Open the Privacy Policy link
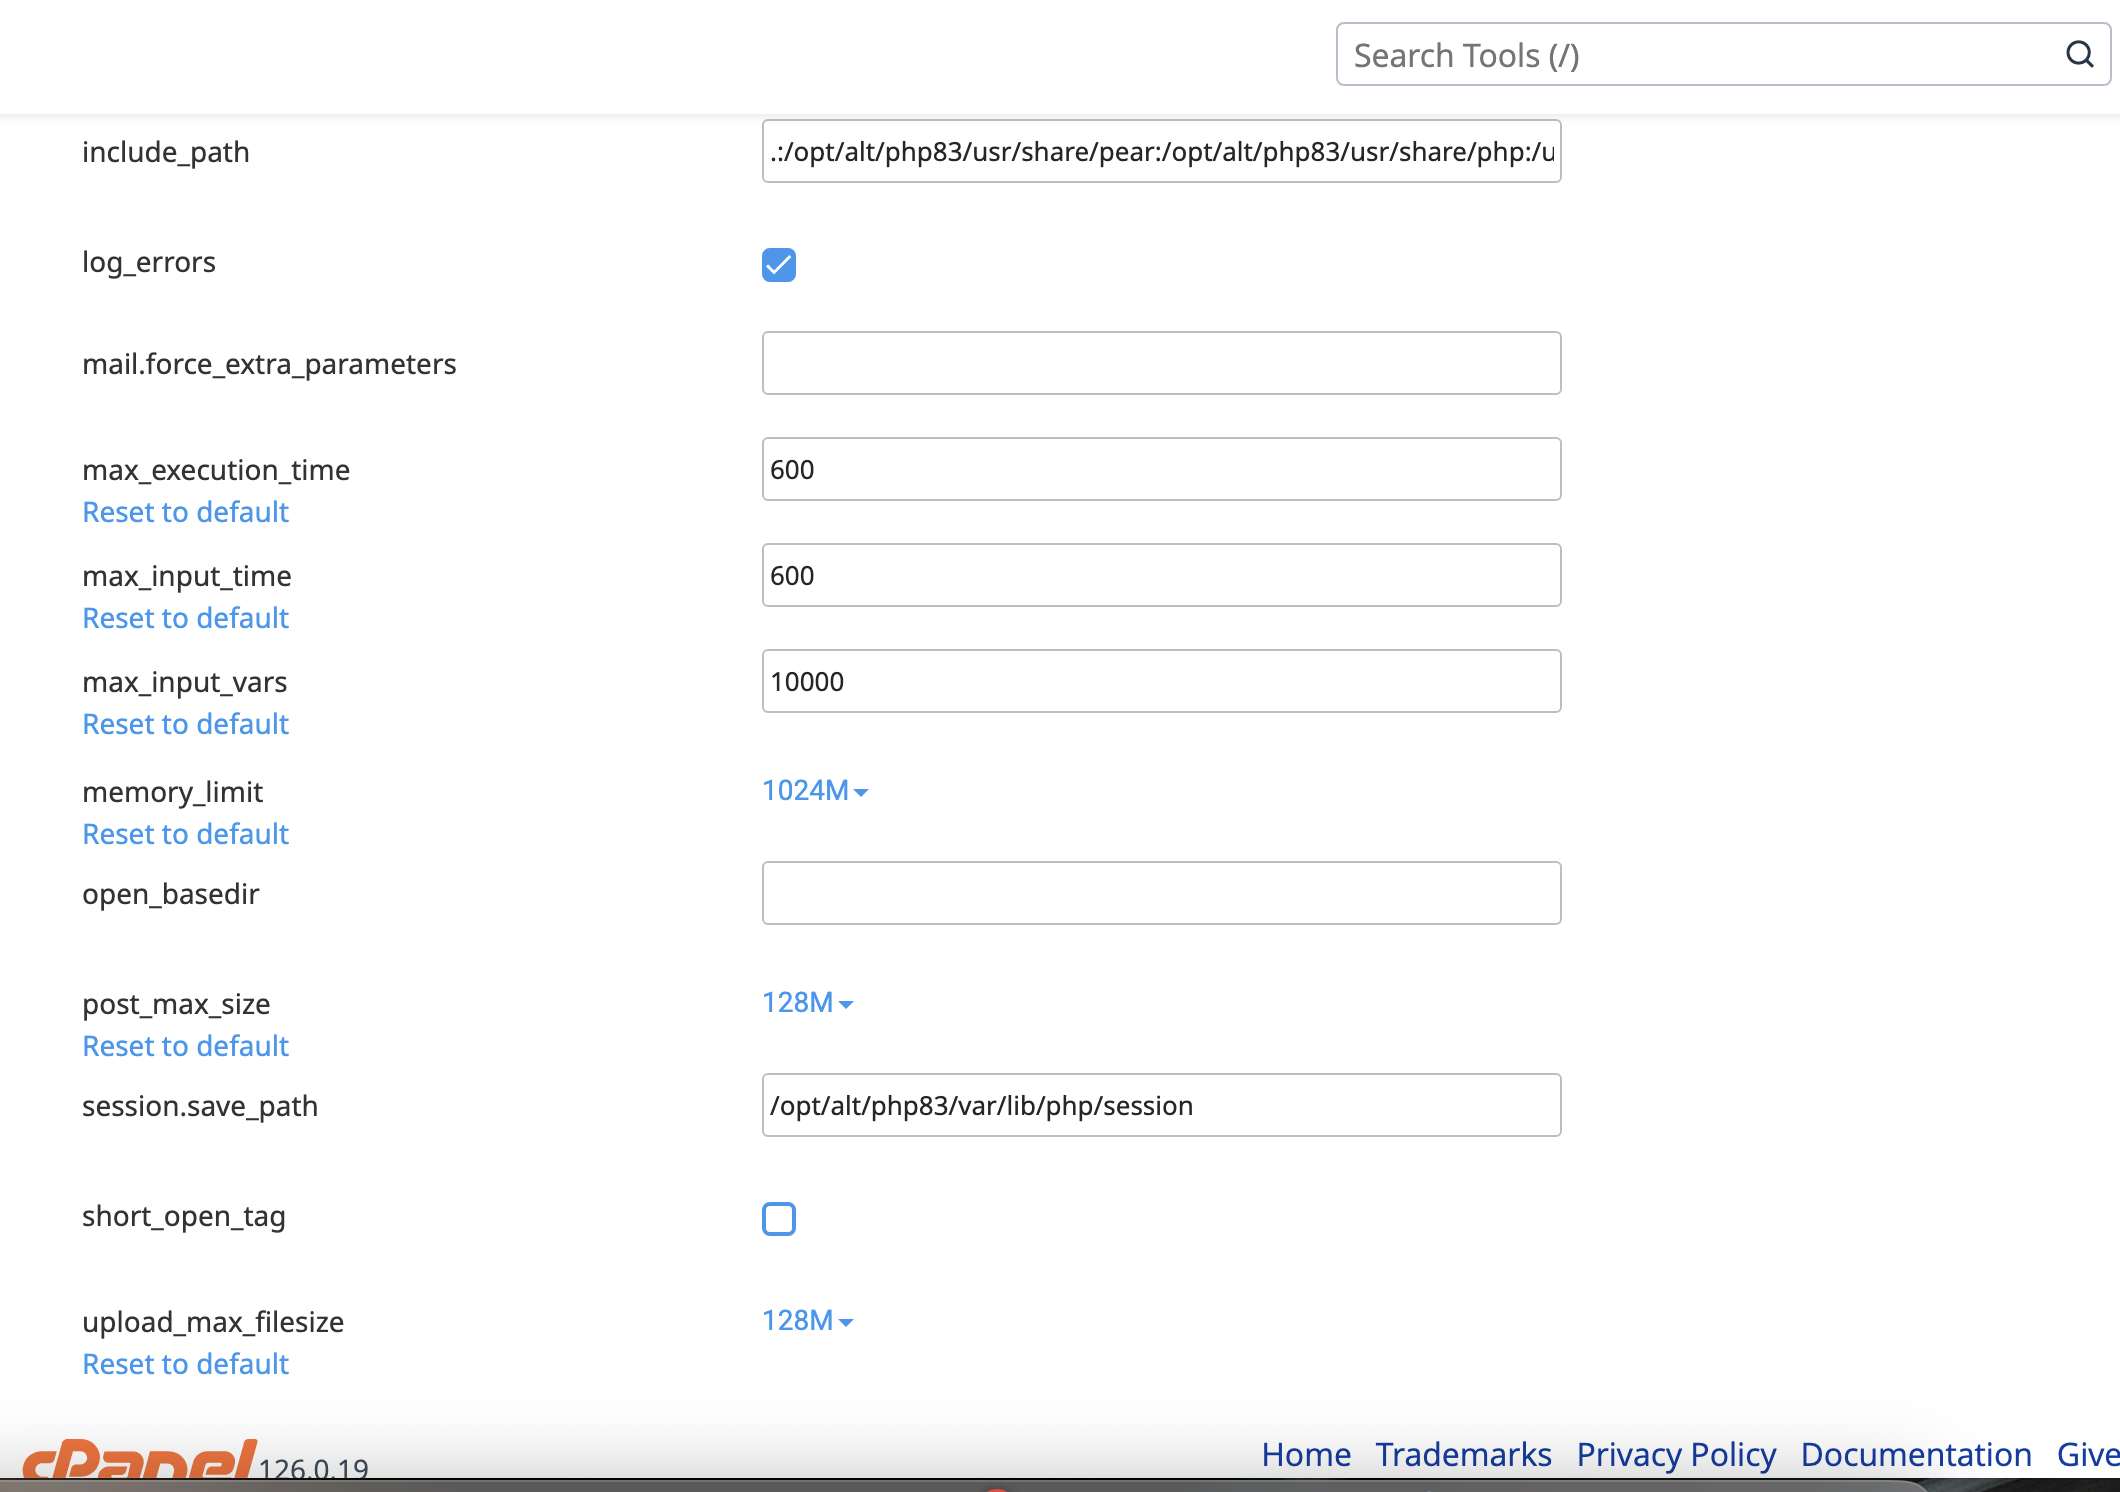This screenshot has width=2120, height=1492. [1676, 1454]
